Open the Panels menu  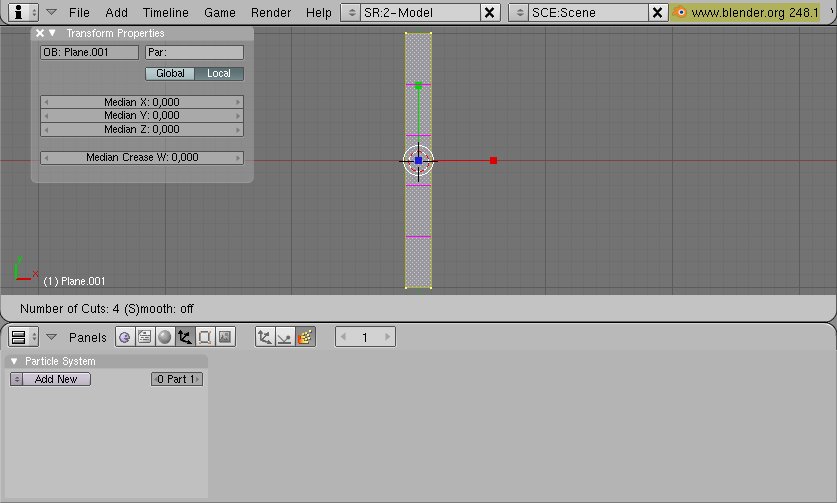point(88,337)
